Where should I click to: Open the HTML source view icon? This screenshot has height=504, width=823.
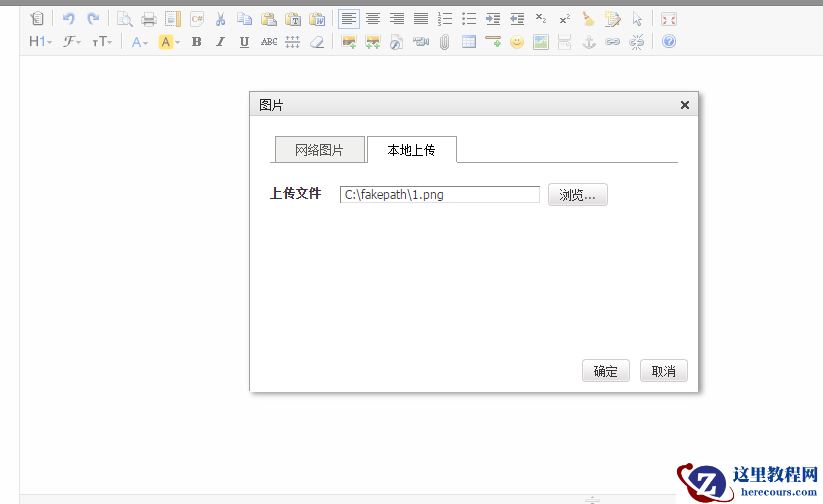[37, 19]
